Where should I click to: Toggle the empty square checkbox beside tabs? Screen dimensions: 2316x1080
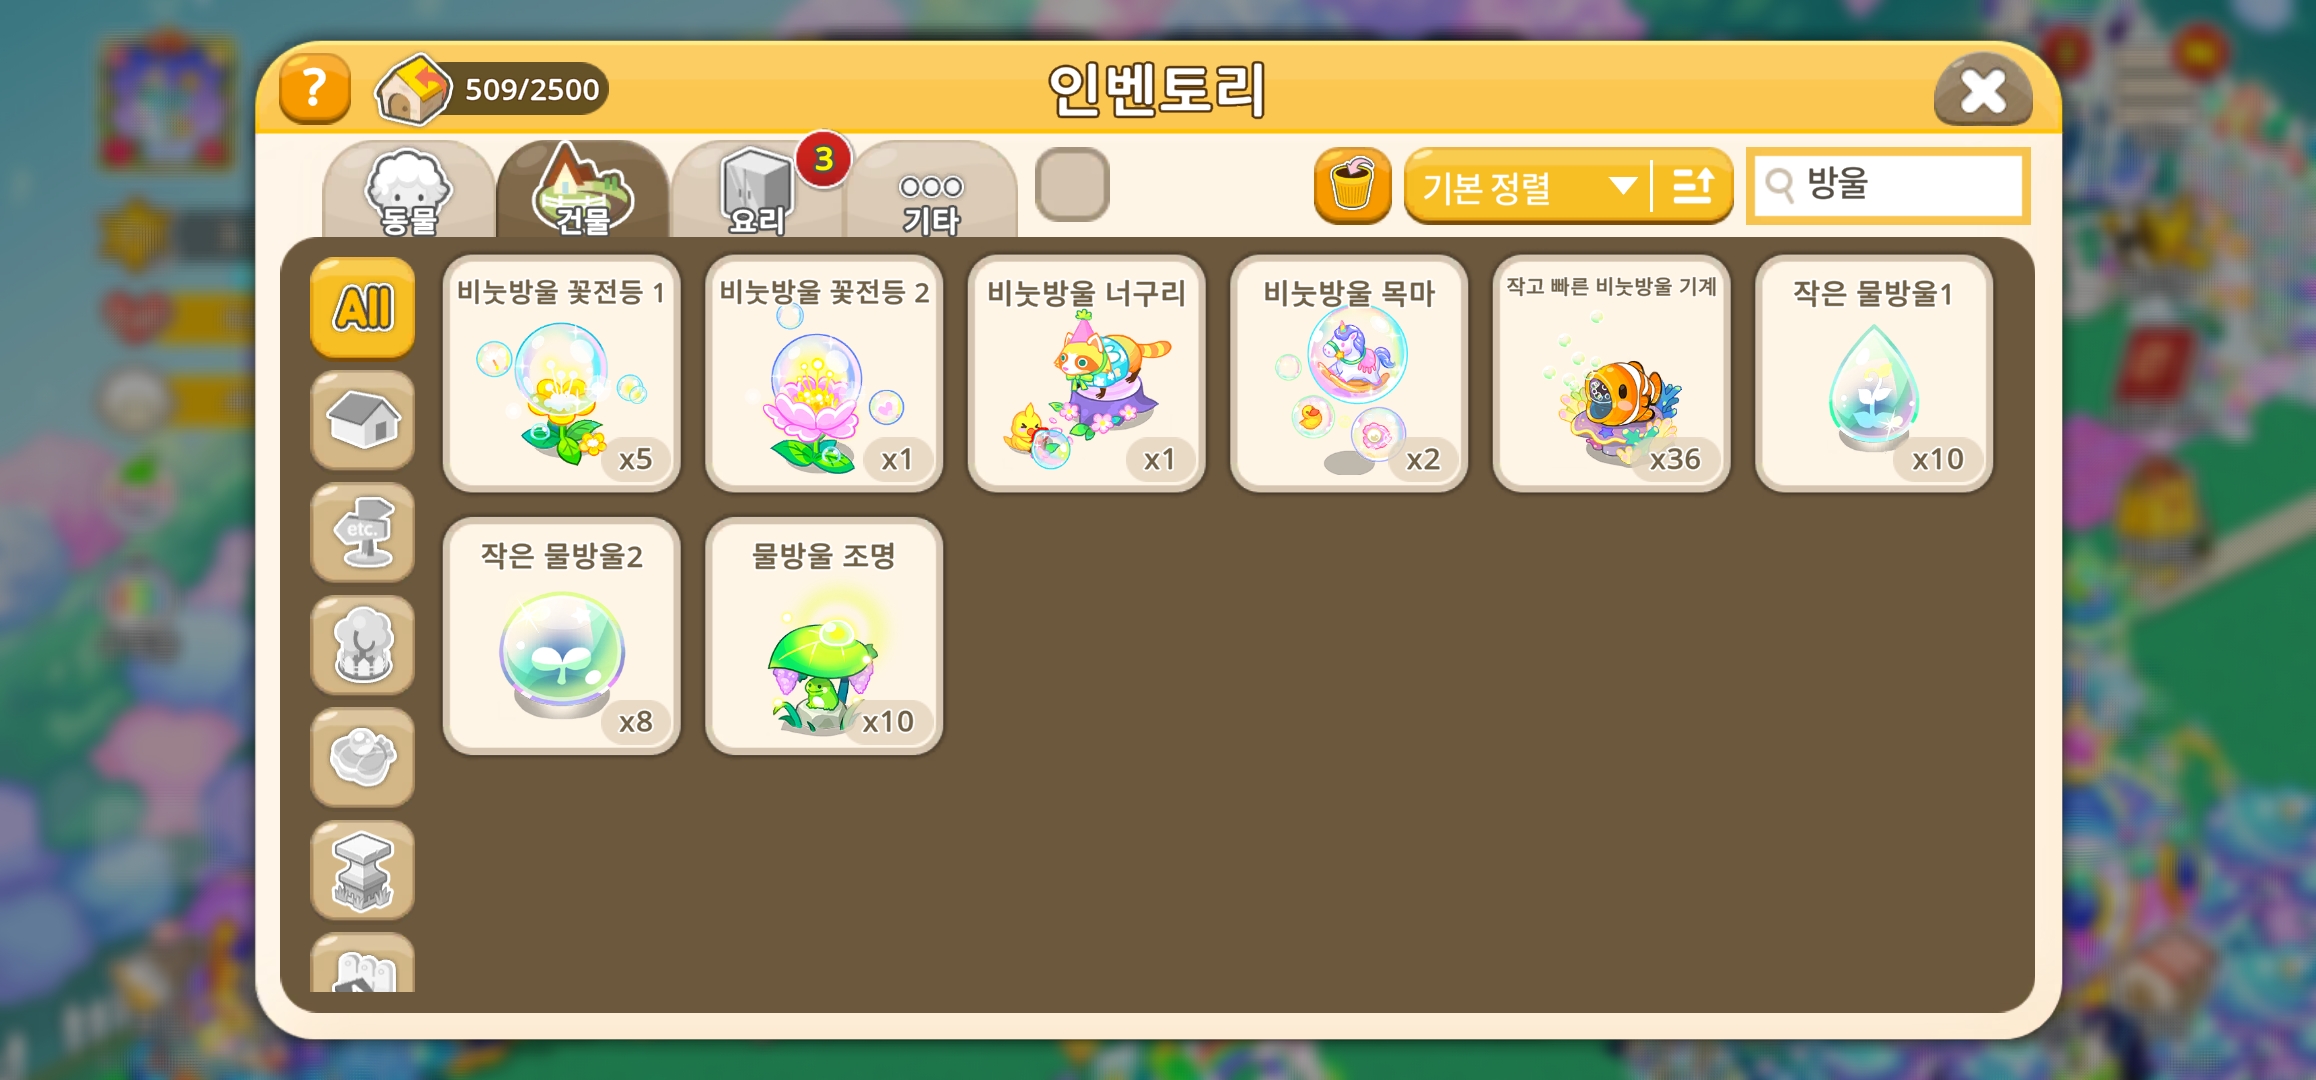tap(1072, 185)
